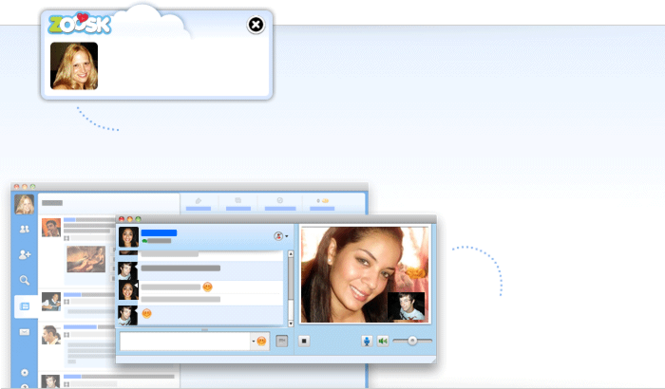
Task: Click the smiley in last chat message
Action: (x=147, y=313)
